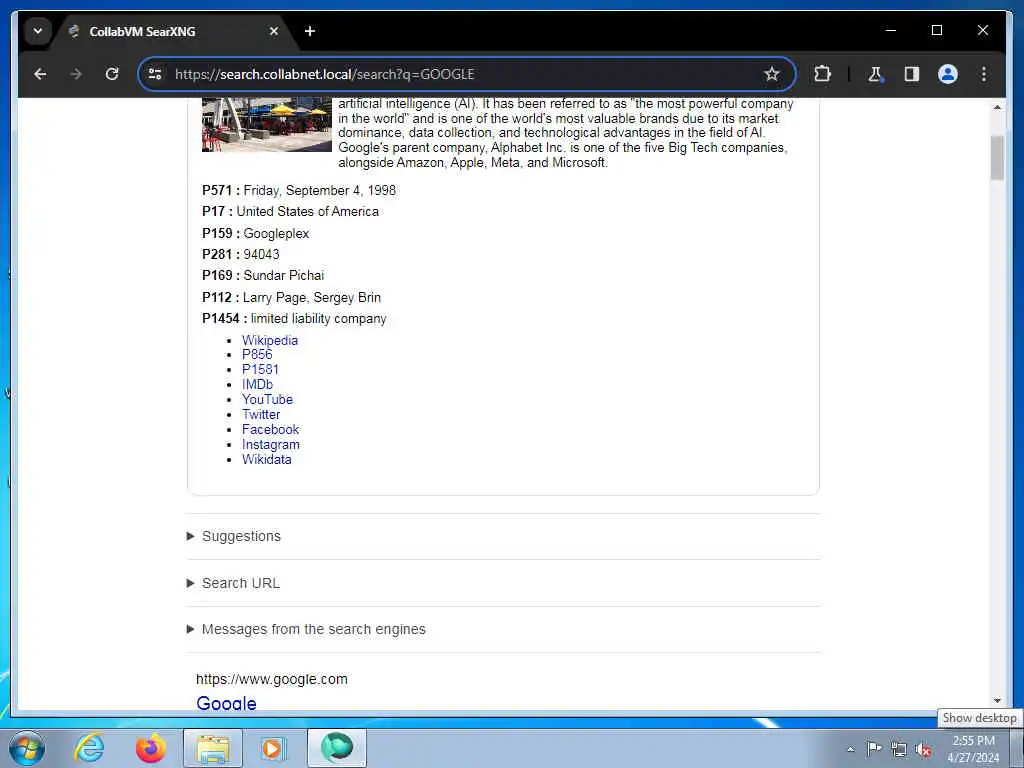Open the P856 link
The image size is (1024, 768).
(257, 355)
